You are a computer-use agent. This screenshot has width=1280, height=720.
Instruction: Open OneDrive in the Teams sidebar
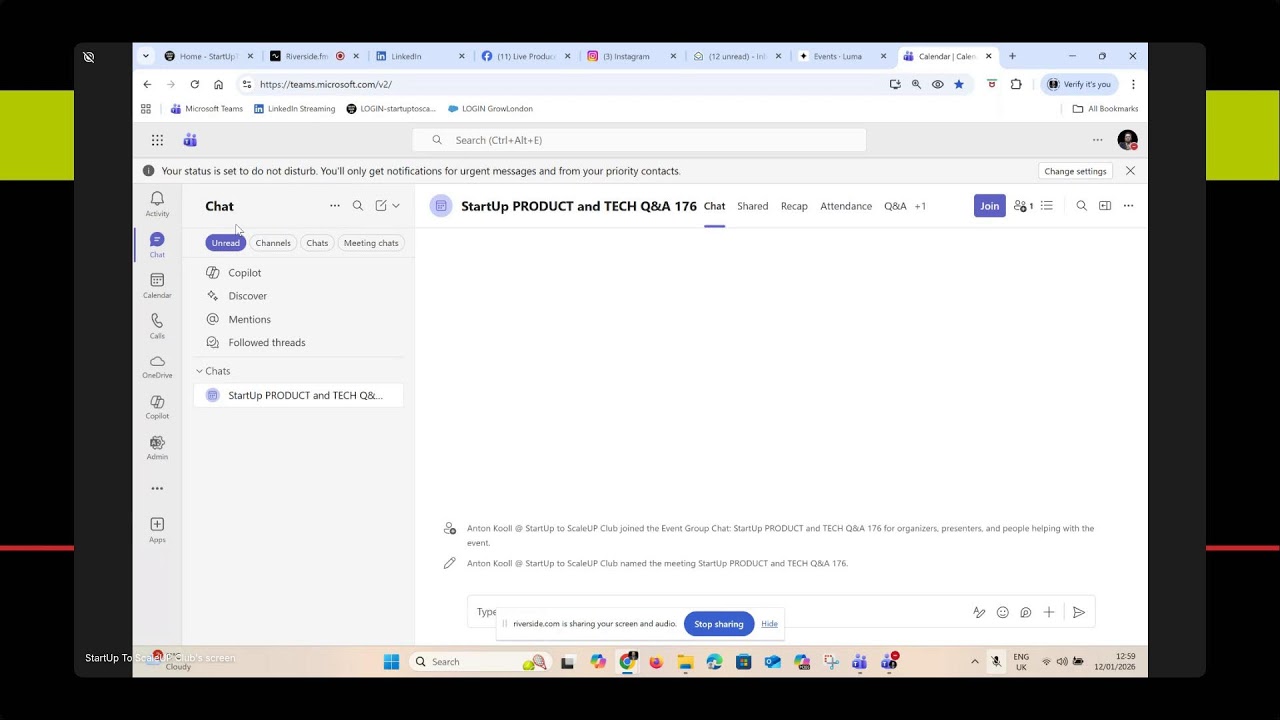pyautogui.click(x=157, y=366)
